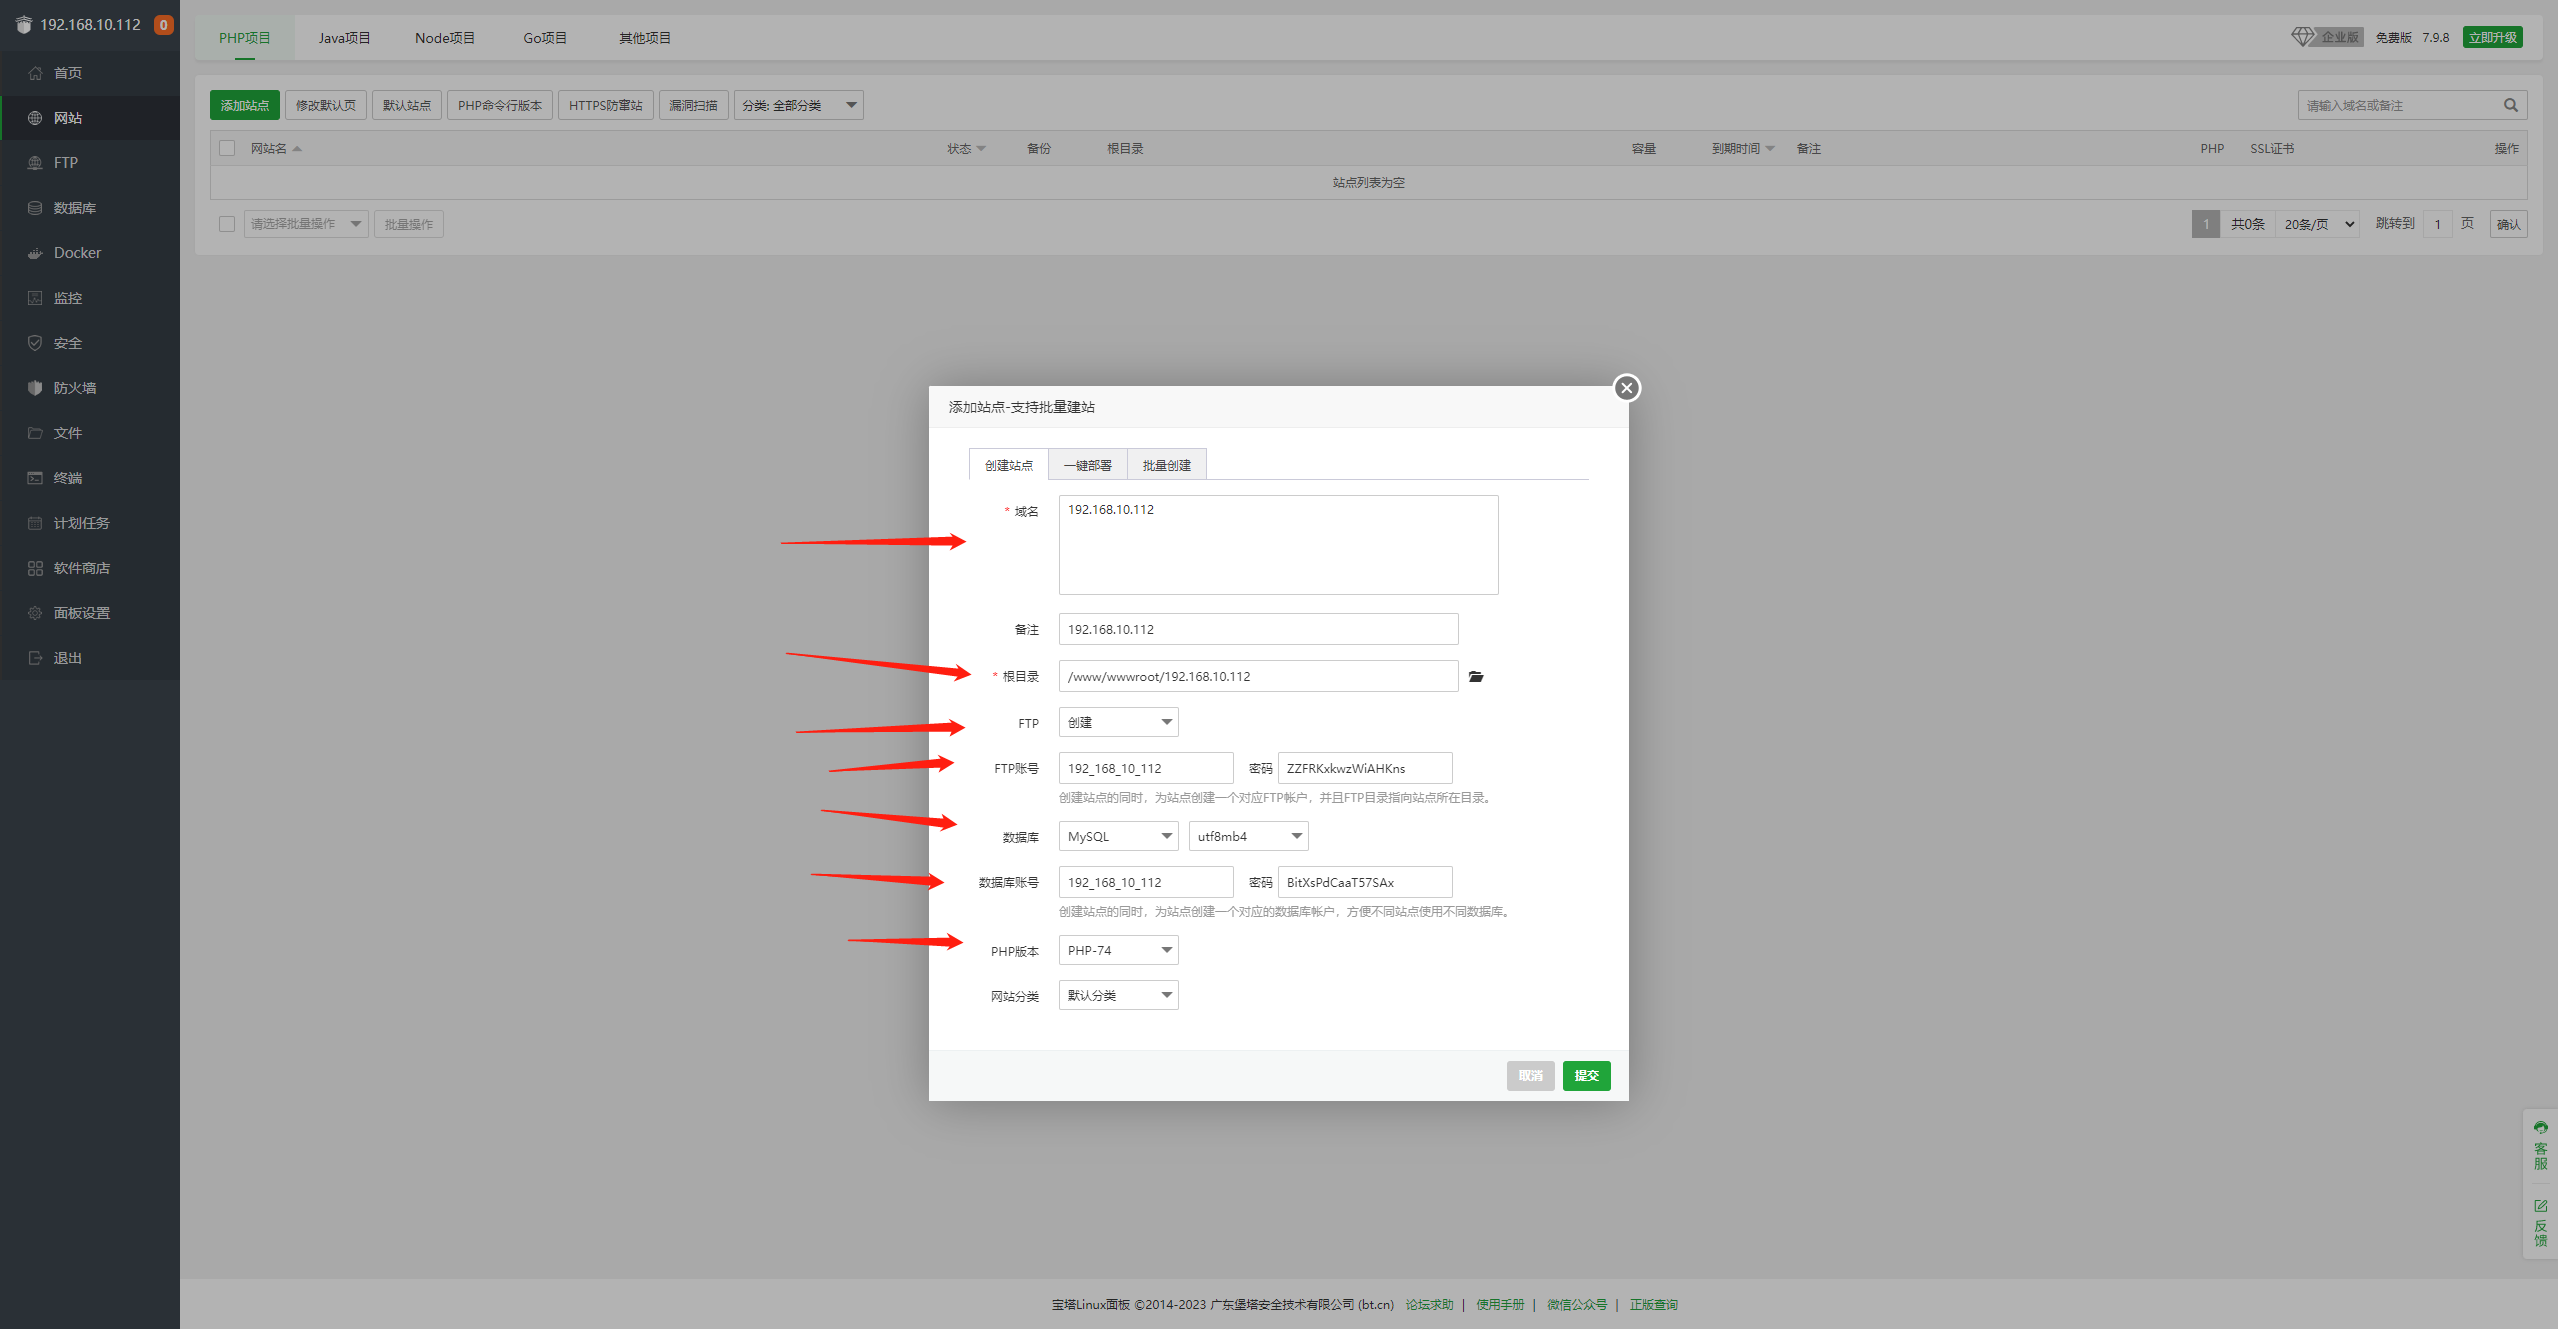The image size is (2558, 1329).
Task: Close the add-site dialog with X
Action: click(x=1626, y=388)
